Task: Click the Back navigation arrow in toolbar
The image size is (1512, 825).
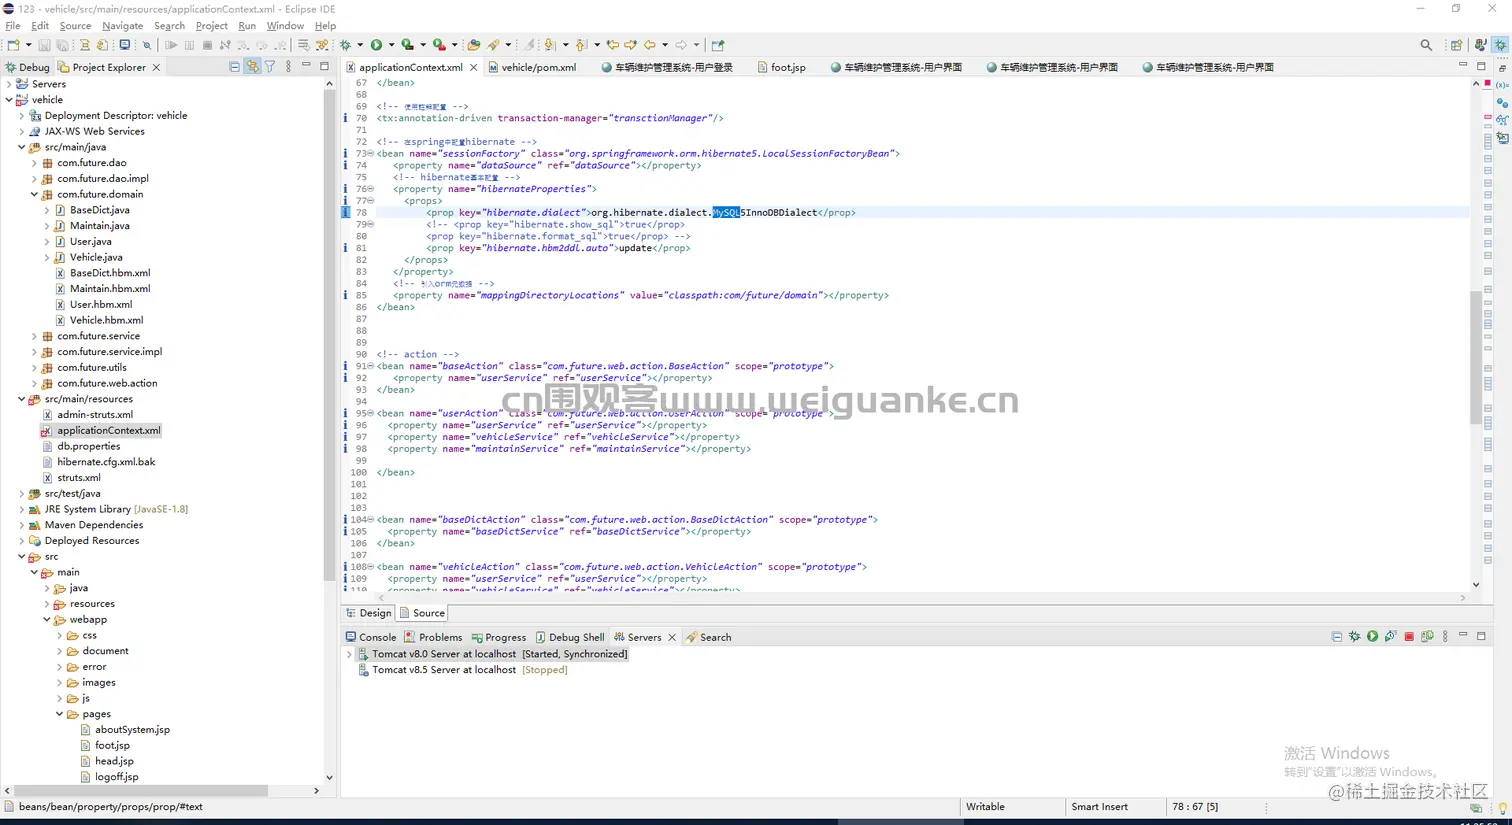Action: [x=649, y=45]
